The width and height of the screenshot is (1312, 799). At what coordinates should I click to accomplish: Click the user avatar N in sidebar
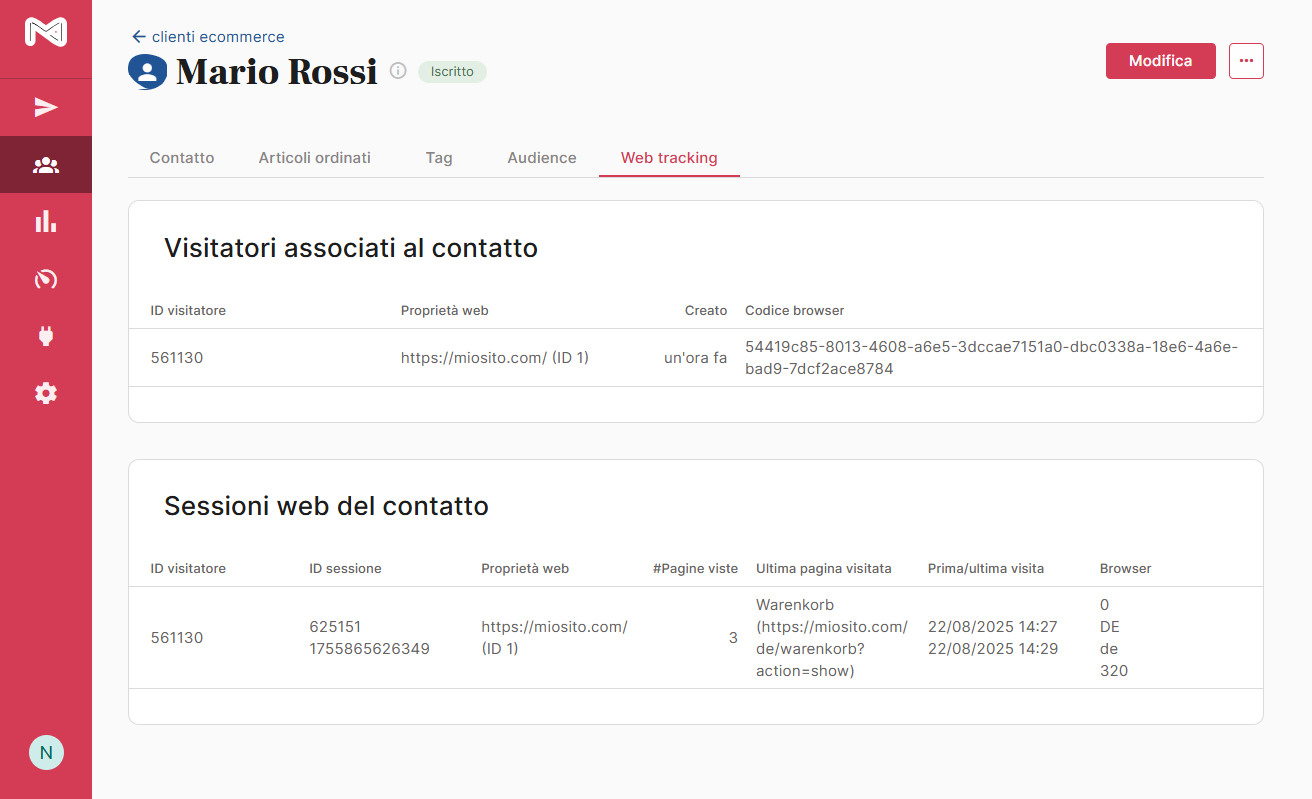point(46,752)
